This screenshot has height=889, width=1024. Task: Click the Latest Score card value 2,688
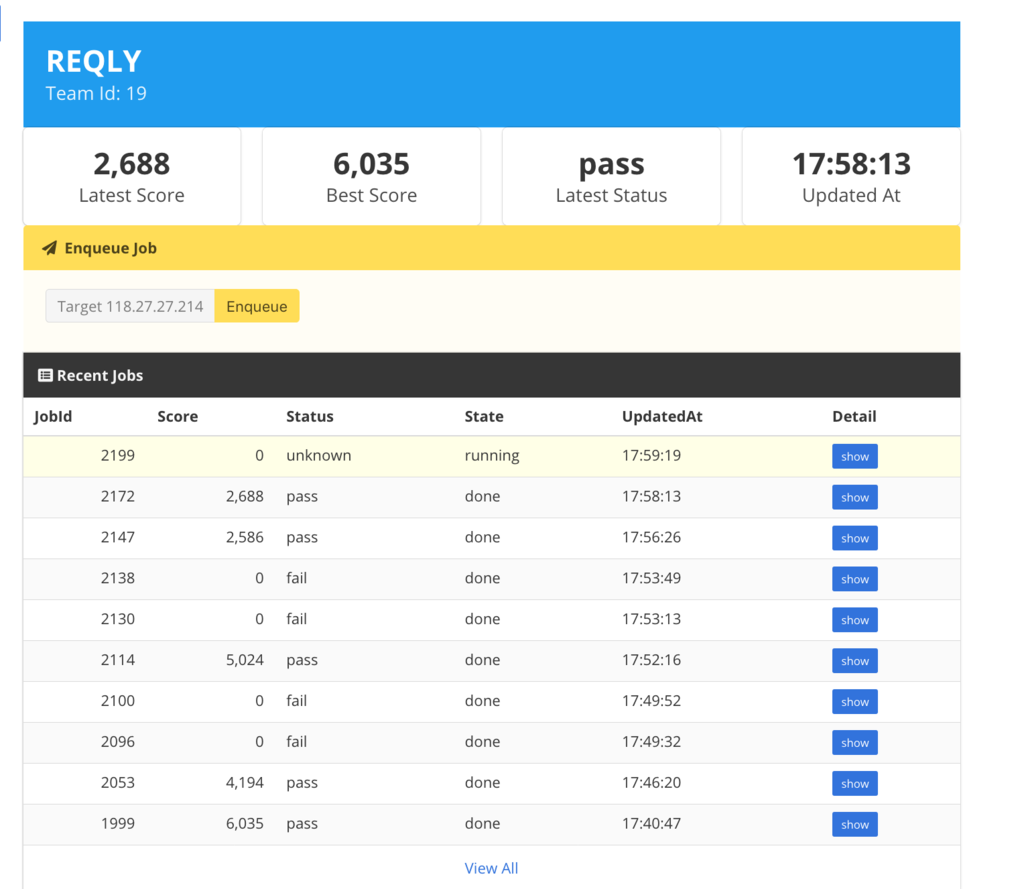coord(132,163)
